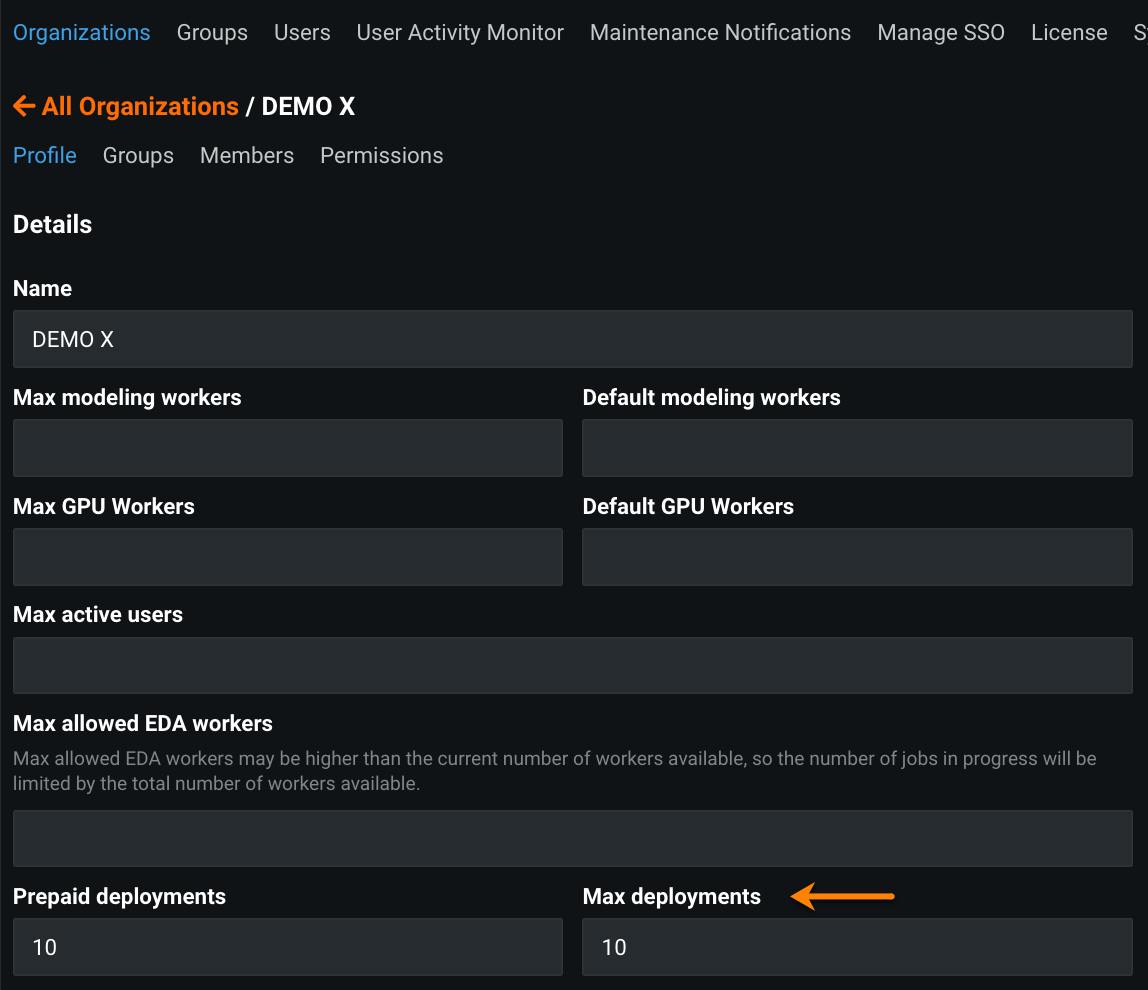Focus the Max active users field
Viewport: 1148px width, 990px height.
pyautogui.click(x=572, y=665)
